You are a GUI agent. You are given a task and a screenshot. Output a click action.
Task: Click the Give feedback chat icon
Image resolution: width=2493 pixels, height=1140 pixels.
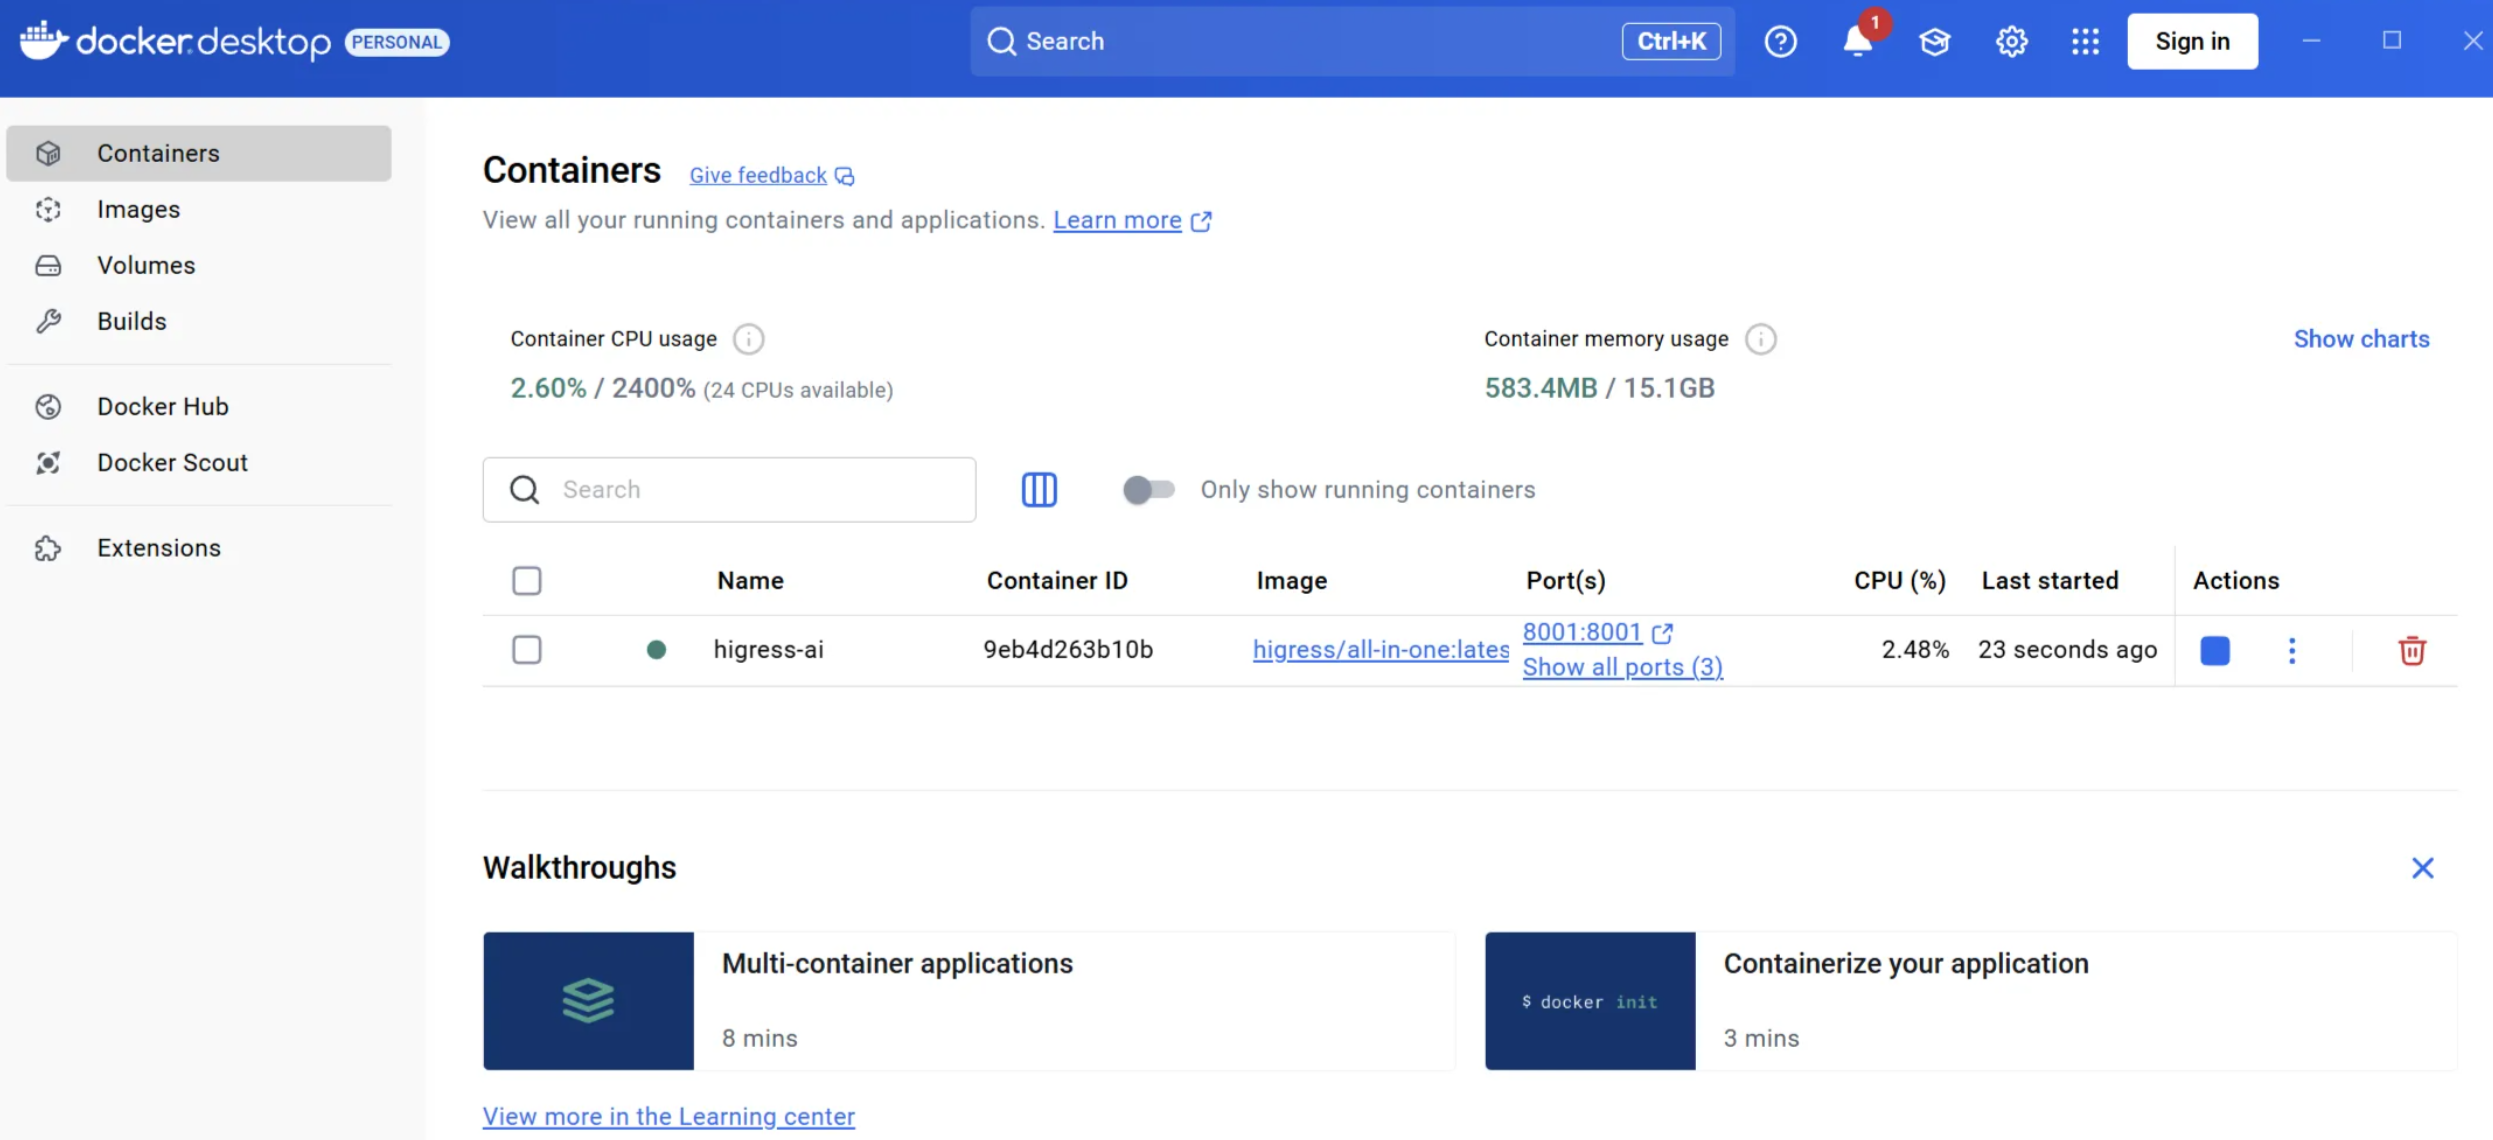[x=845, y=176]
